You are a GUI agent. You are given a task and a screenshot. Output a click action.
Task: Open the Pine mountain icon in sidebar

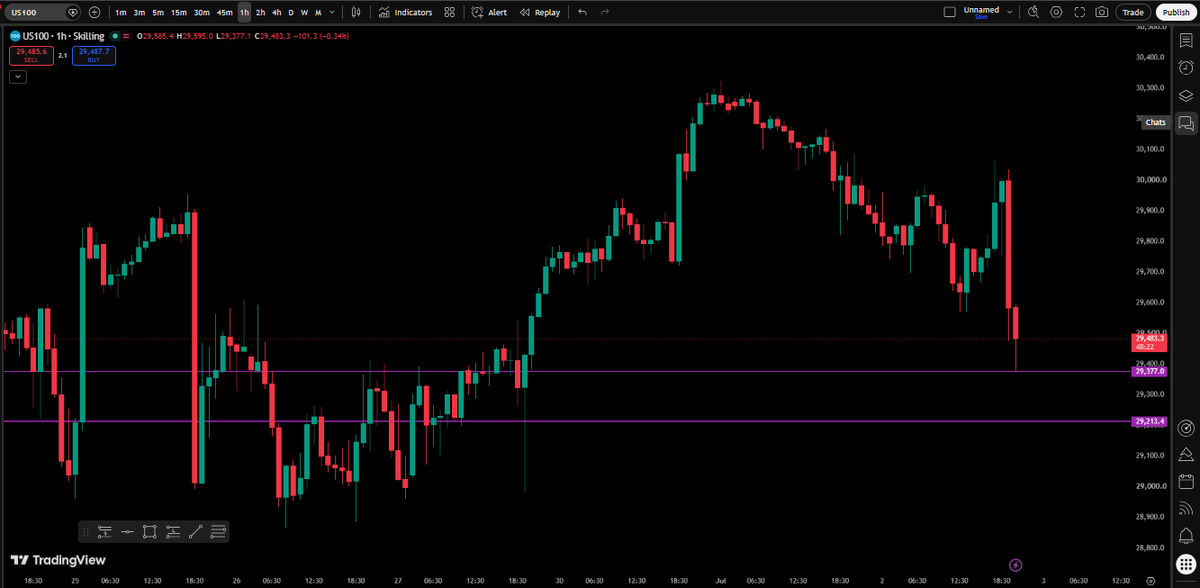1186,455
